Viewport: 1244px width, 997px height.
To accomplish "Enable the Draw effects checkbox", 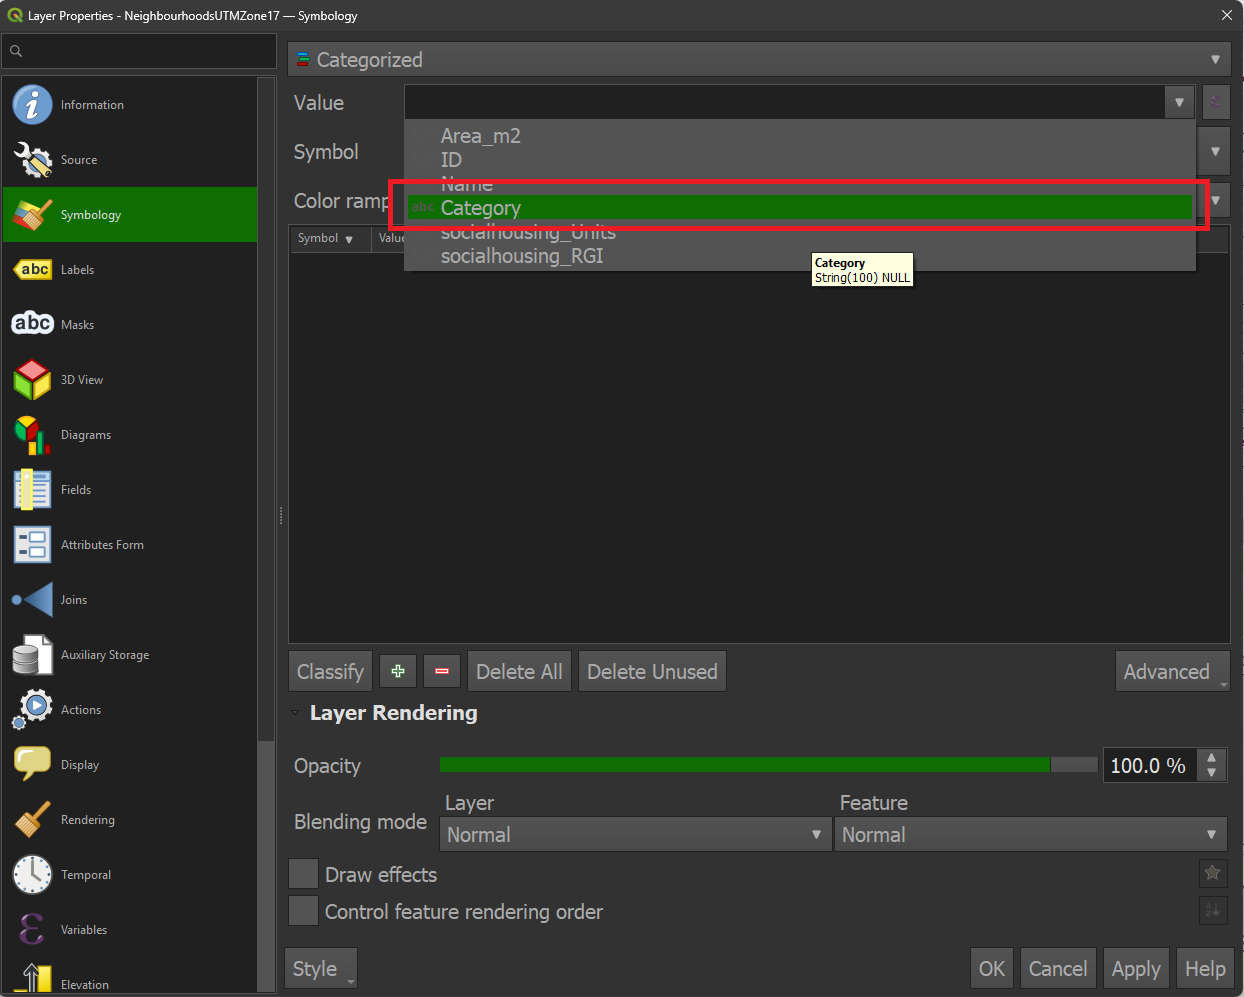I will coord(303,874).
